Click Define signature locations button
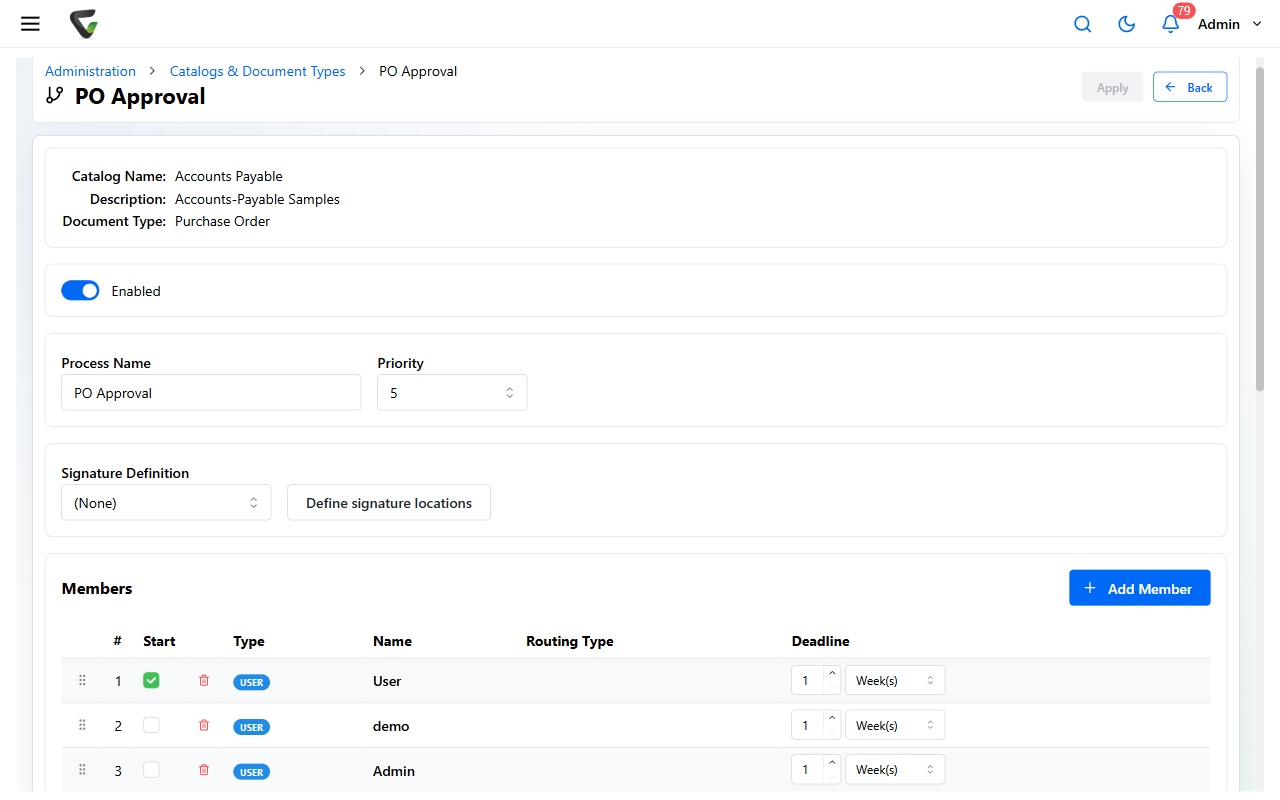This screenshot has height=800, width=1280. 389,503
